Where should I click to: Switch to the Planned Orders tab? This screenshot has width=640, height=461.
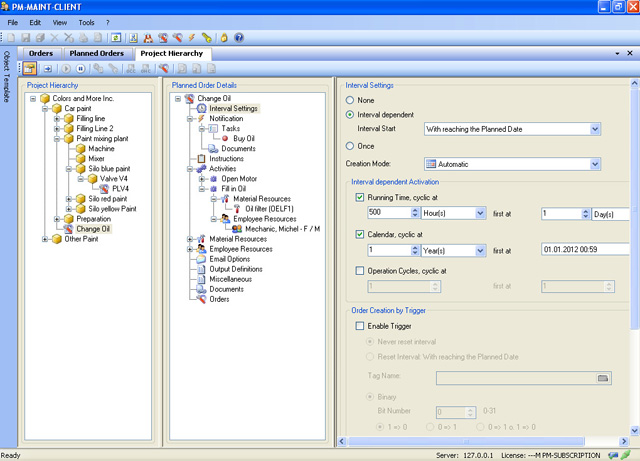pos(98,53)
